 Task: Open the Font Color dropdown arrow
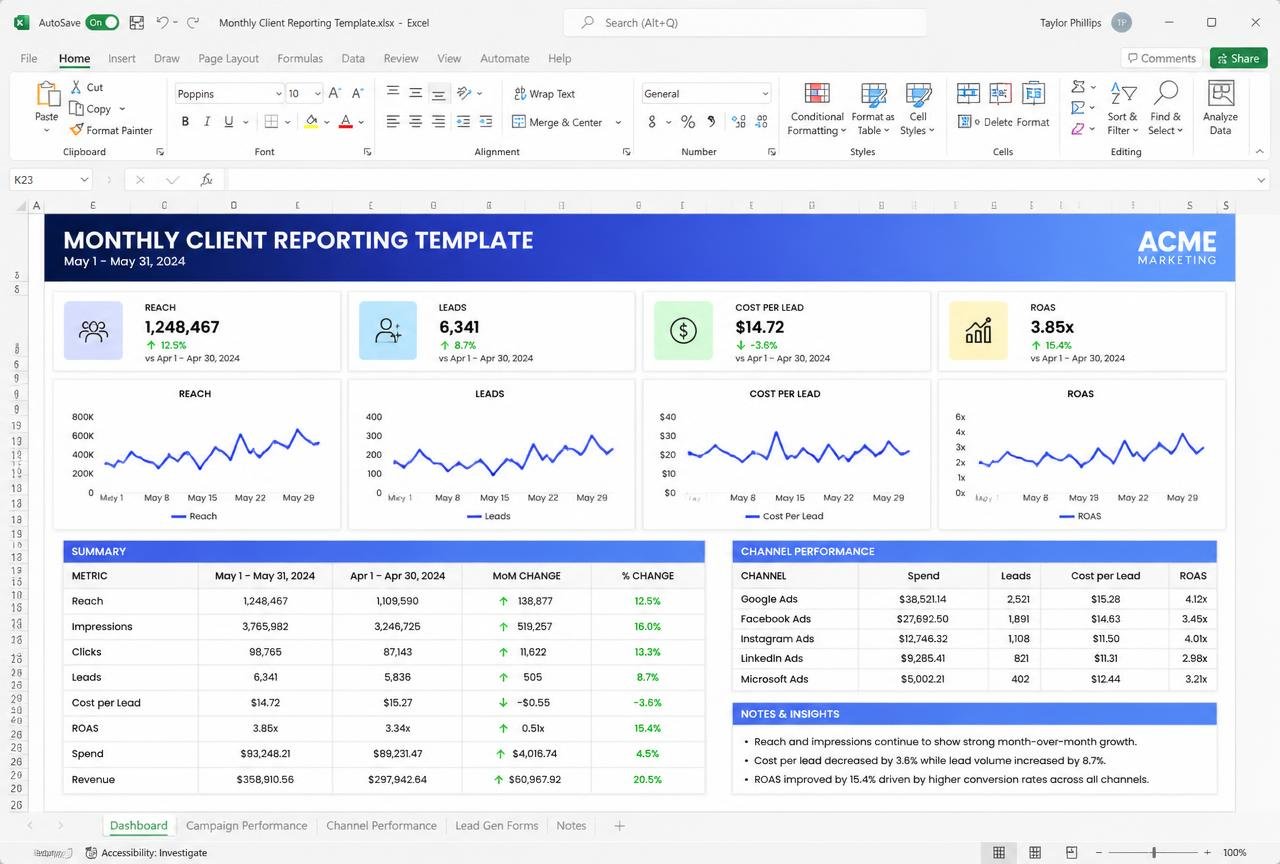coord(361,122)
